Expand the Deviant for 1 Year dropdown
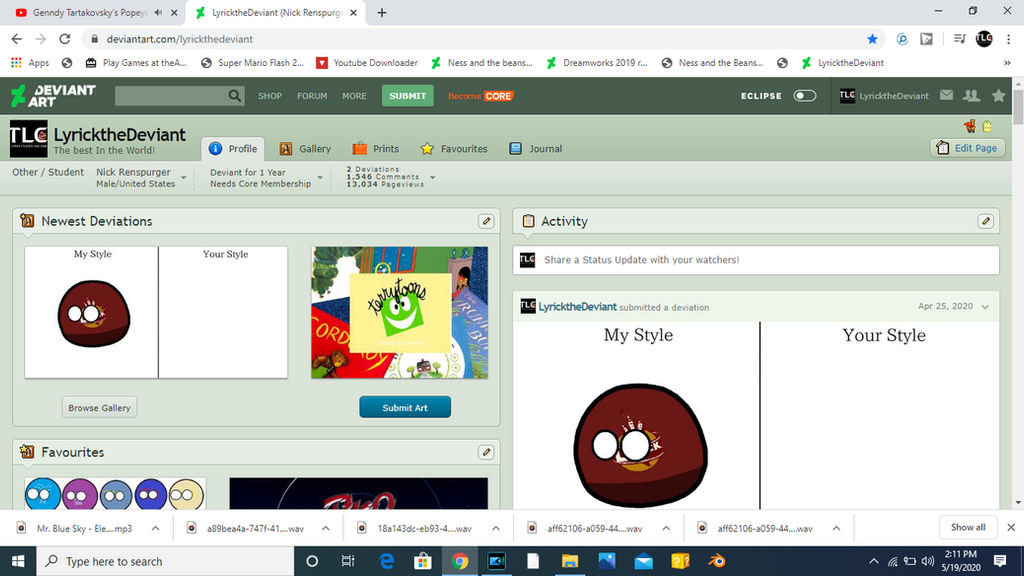 [320, 178]
